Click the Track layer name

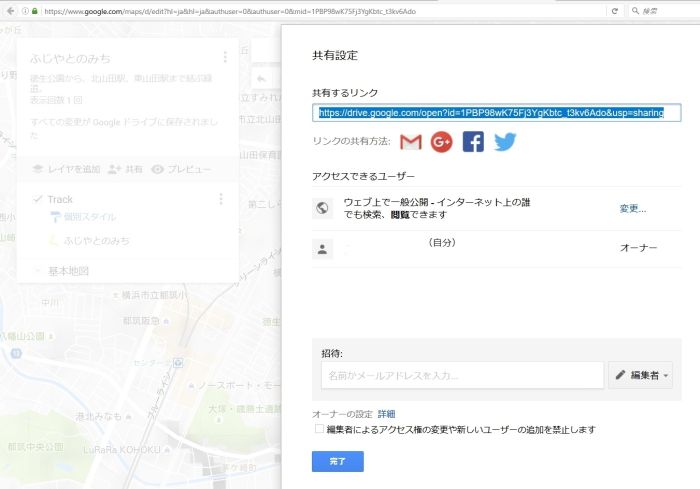[x=60, y=199]
